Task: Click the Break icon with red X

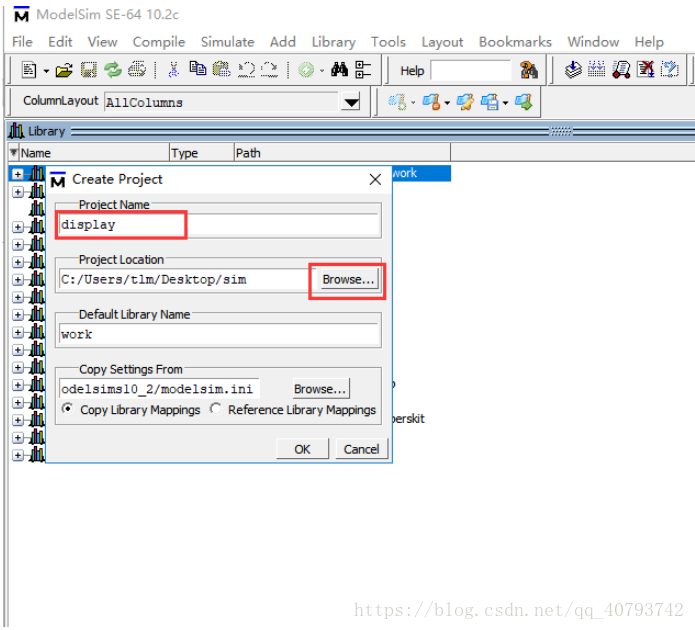Action: pyautogui.click(x=645, y=69)
